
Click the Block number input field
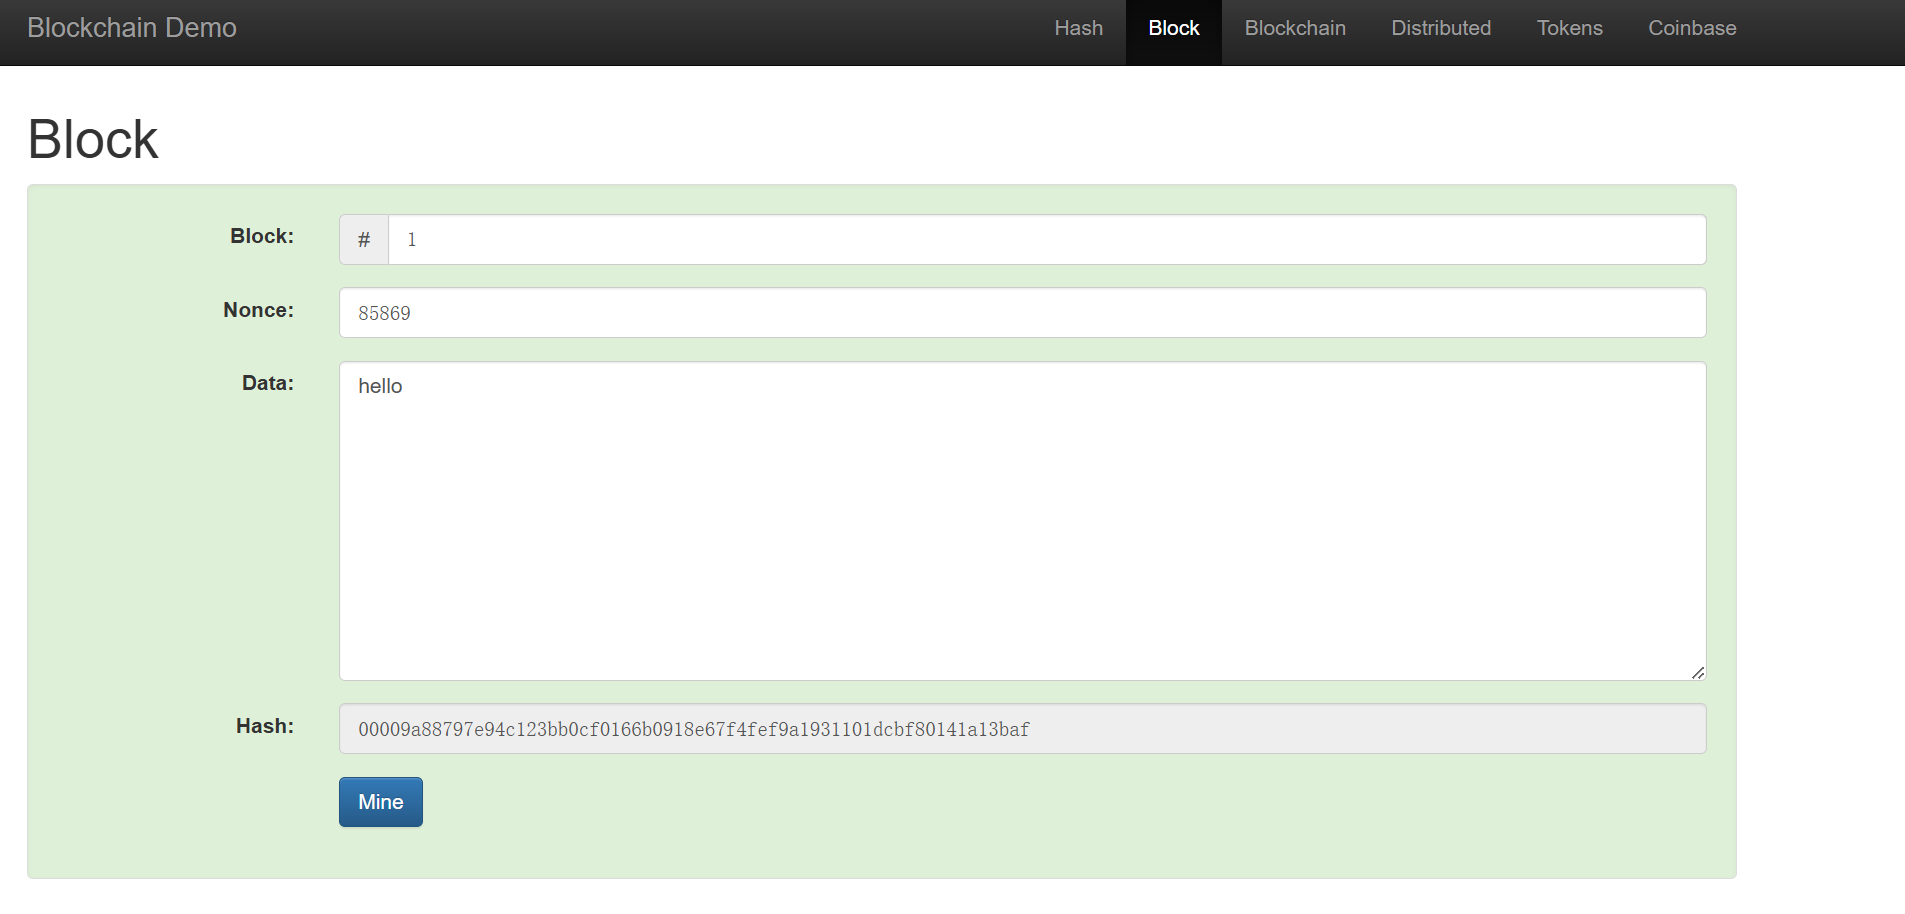[1045, 240]
